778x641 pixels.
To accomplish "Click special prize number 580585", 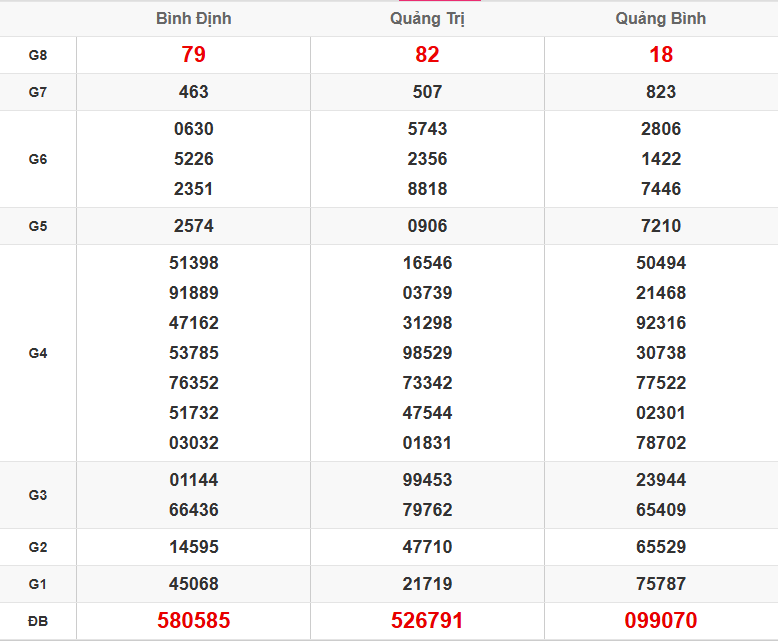I will (193, 621).
